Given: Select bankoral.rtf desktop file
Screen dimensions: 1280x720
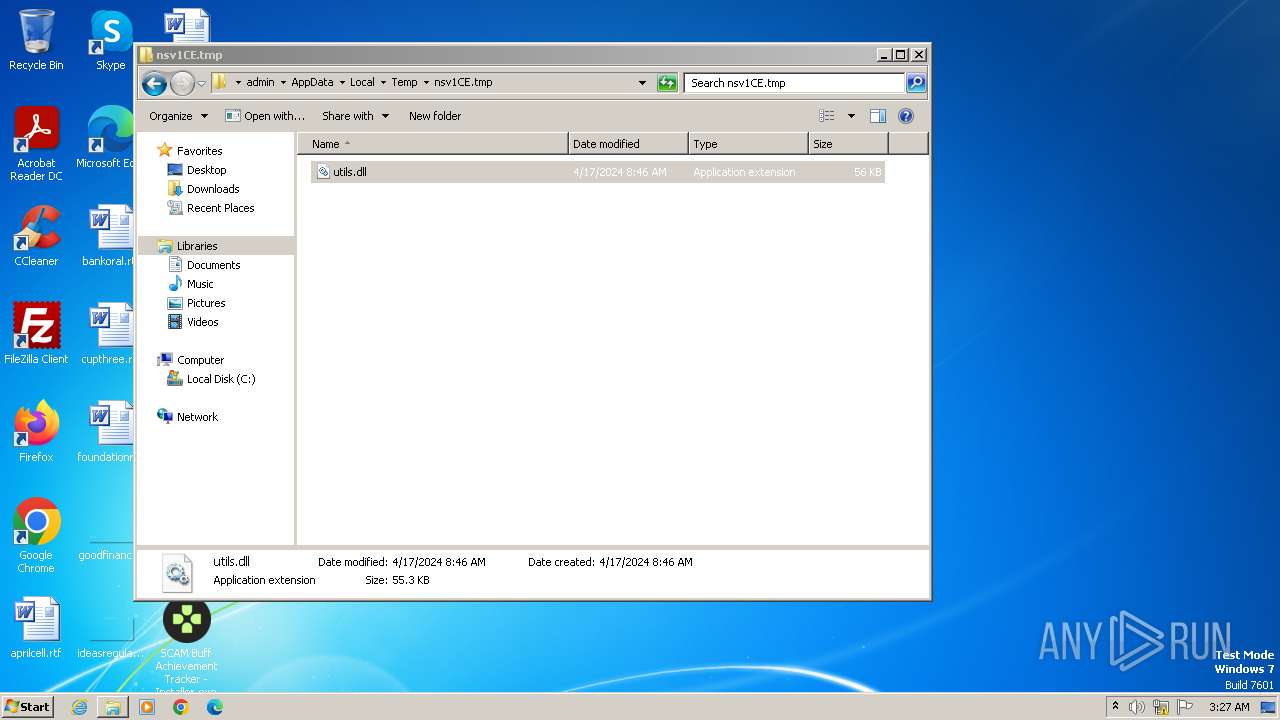Looking at the screenshot, I should pos(108,236).
